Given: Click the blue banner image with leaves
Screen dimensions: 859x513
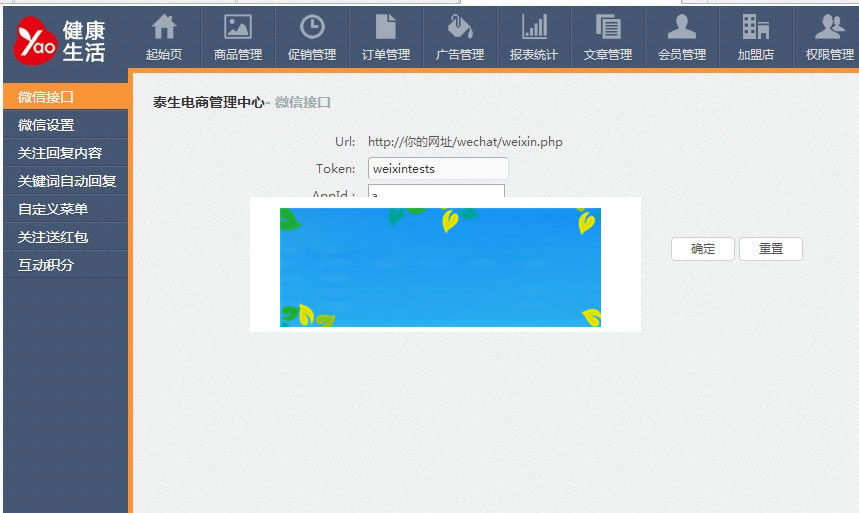Looking at the screenshot, I should [x=440, y=267].
